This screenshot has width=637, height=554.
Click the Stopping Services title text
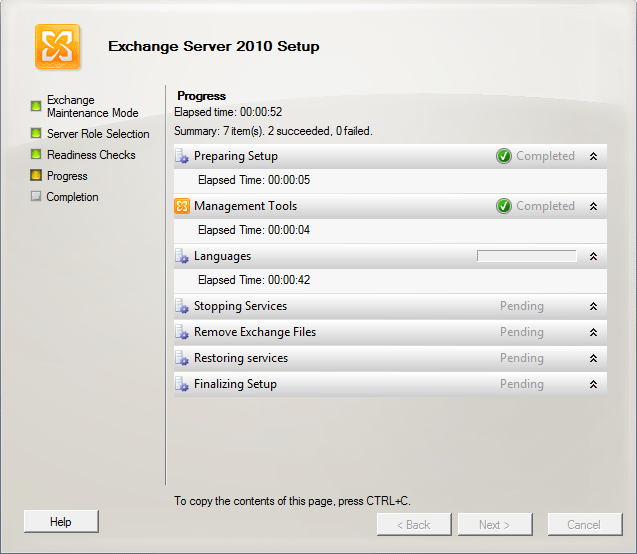[240, 306]
